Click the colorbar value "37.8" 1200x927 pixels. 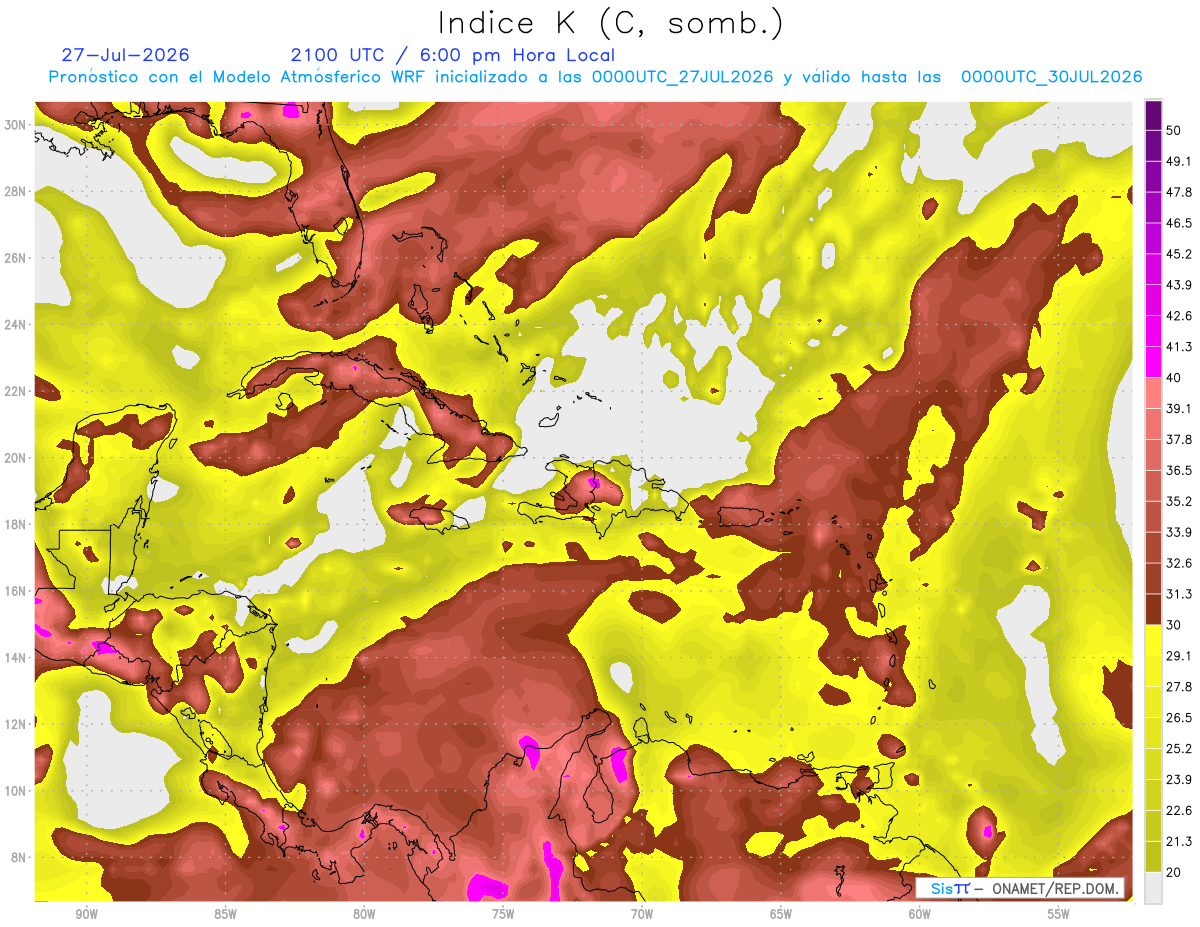1180,440
